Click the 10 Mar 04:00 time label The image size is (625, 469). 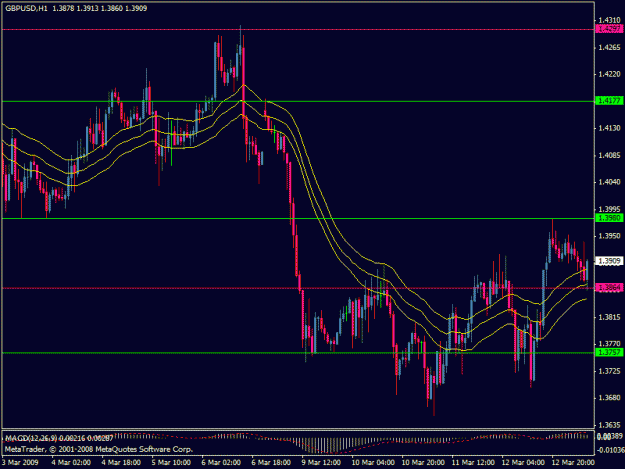[373, 462]
